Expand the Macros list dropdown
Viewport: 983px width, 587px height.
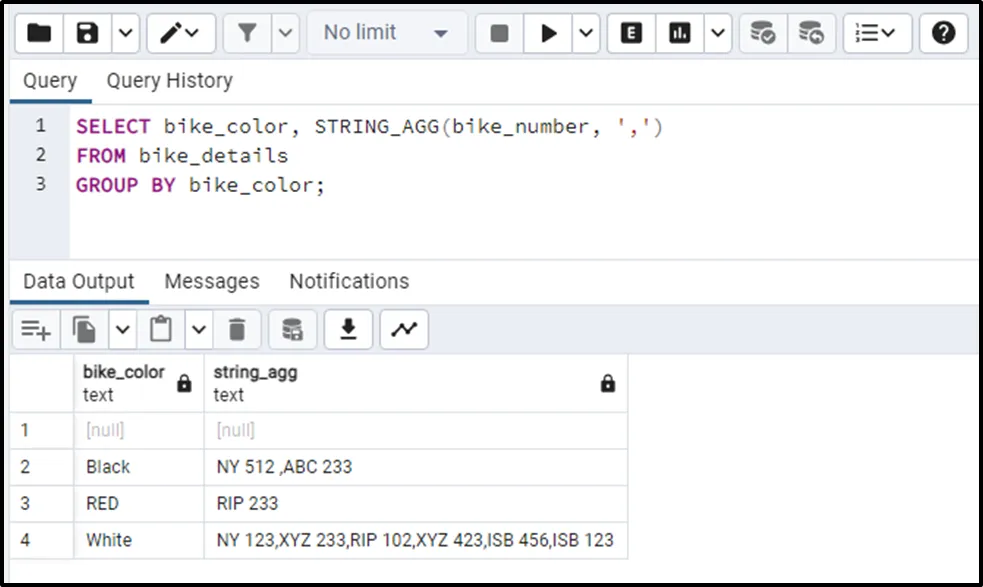(x=877, y=33)
